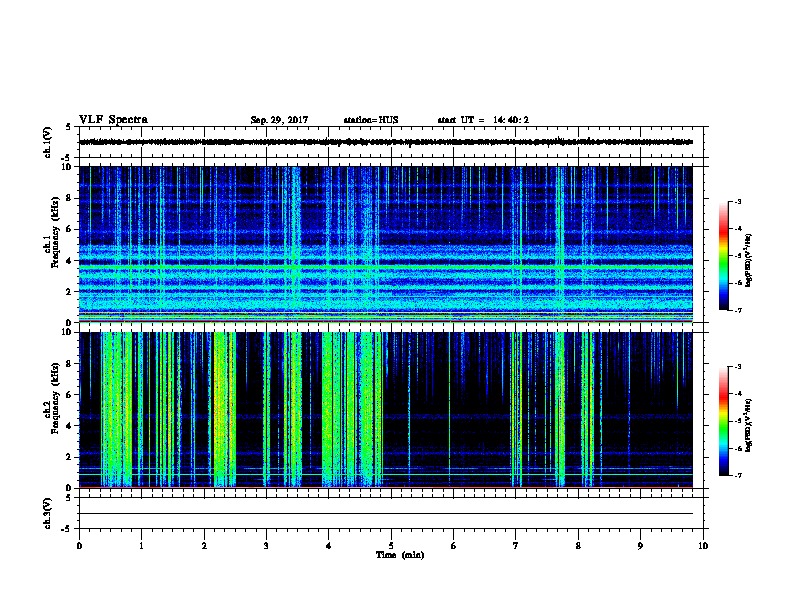Click the ch.2 "Frequency (kHz)" axis label
Screen dimensions: 792x612
pyautogui.click(x=55, y=398)
